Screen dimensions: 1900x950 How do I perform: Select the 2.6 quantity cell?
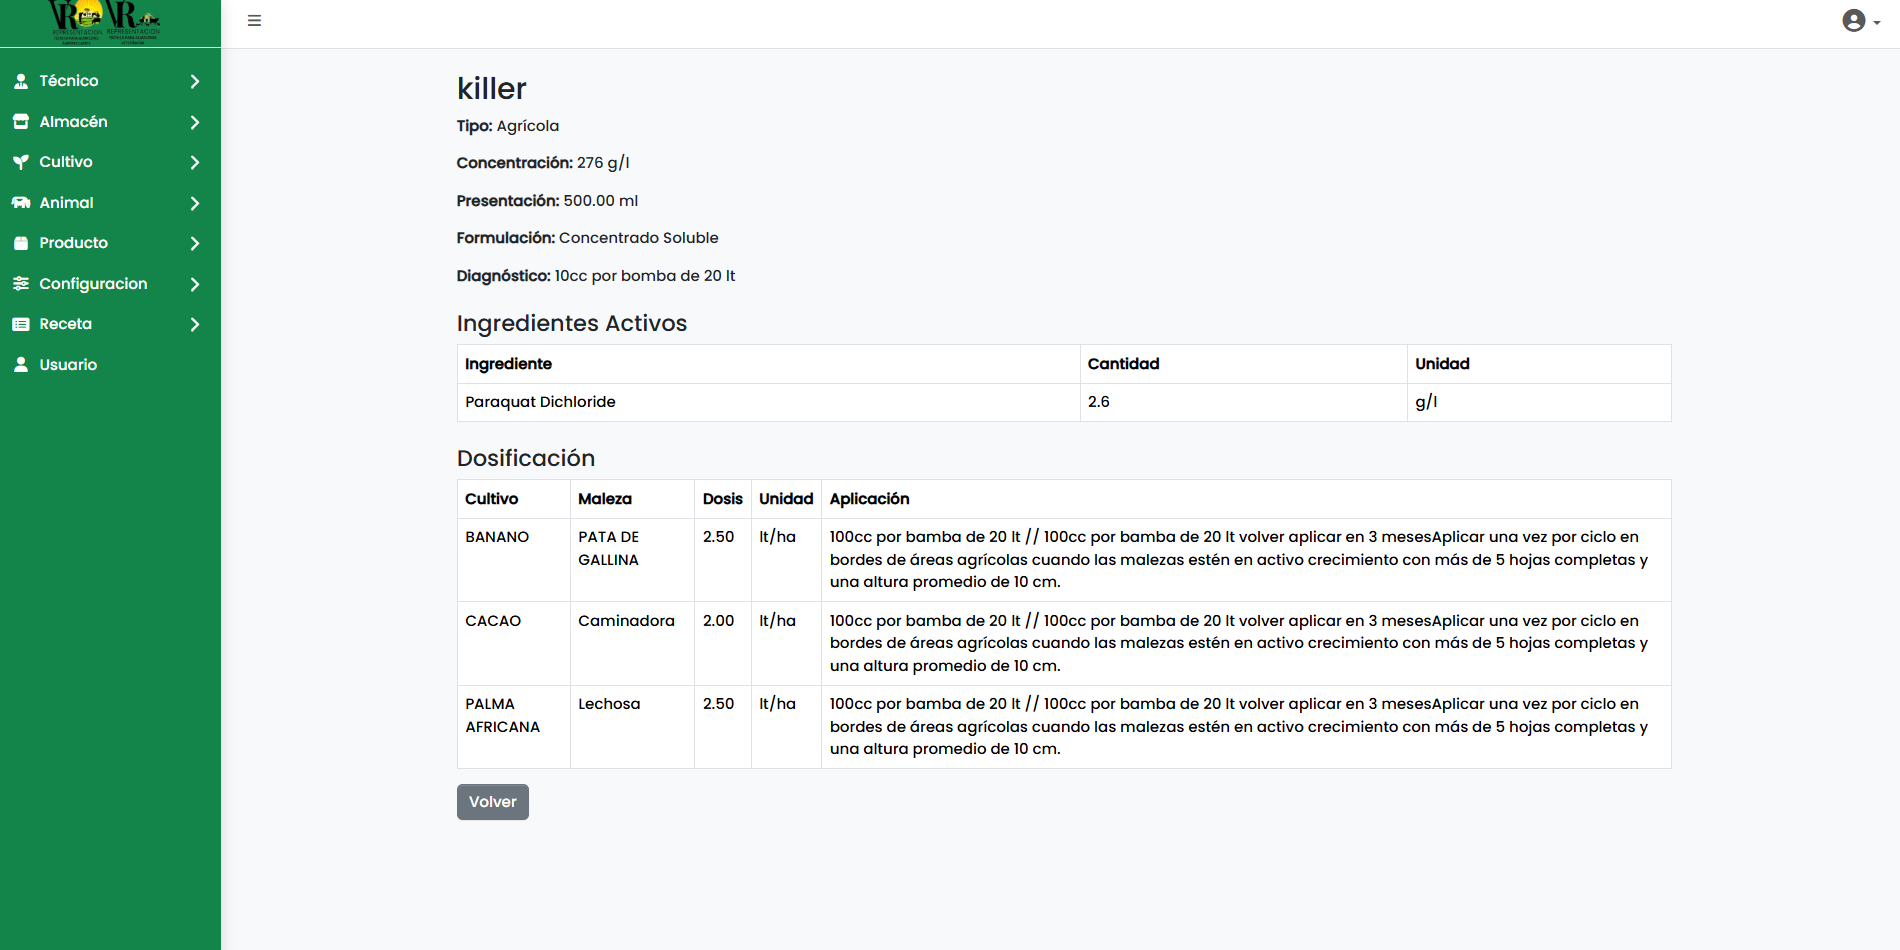(x=1243, y=402)
